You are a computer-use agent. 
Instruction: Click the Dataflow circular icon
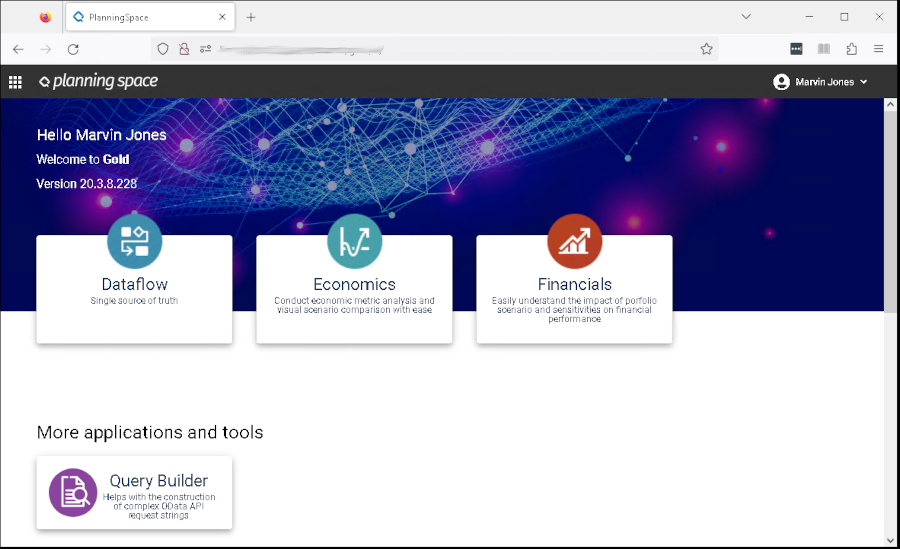pyautogui.click(x=134, y=241)
